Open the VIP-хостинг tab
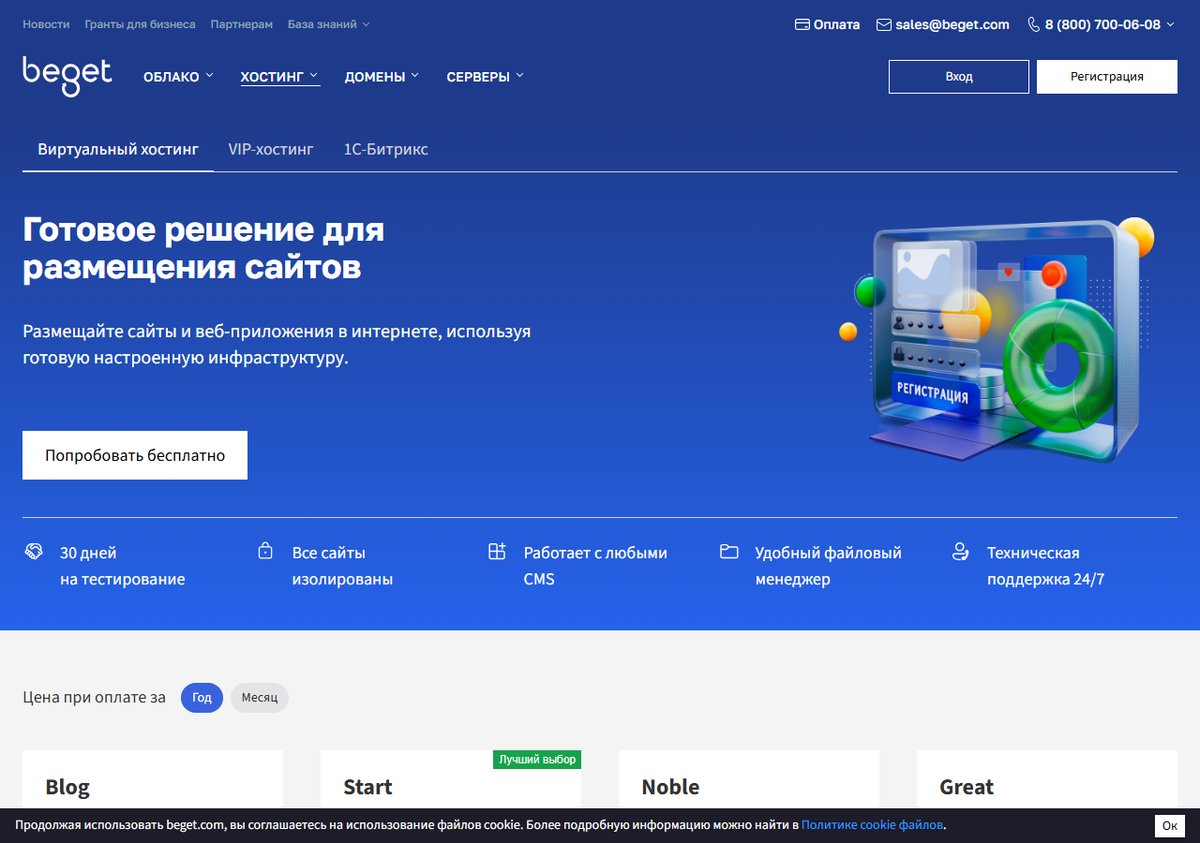 coord(271,149)
